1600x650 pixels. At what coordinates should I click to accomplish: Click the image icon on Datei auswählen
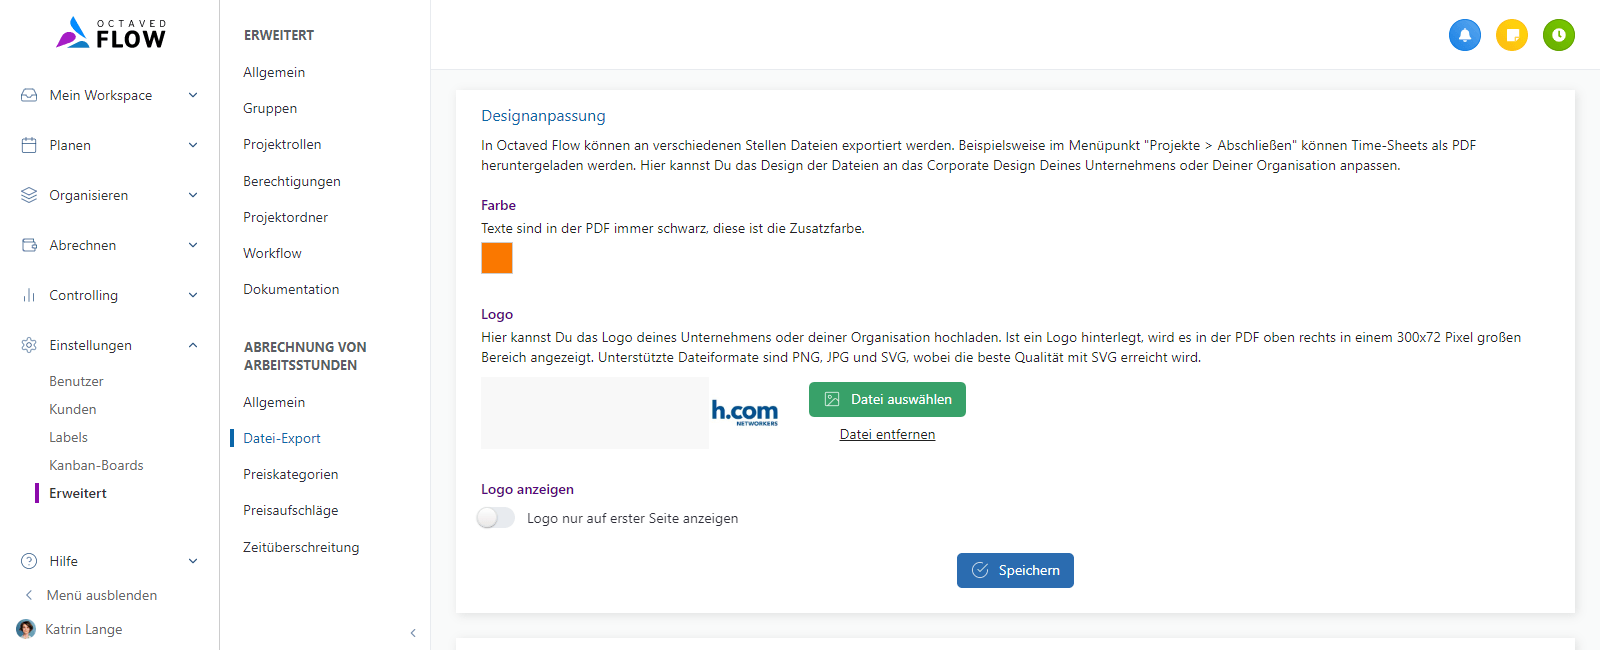pyautogui.click(x=832, y=399)
